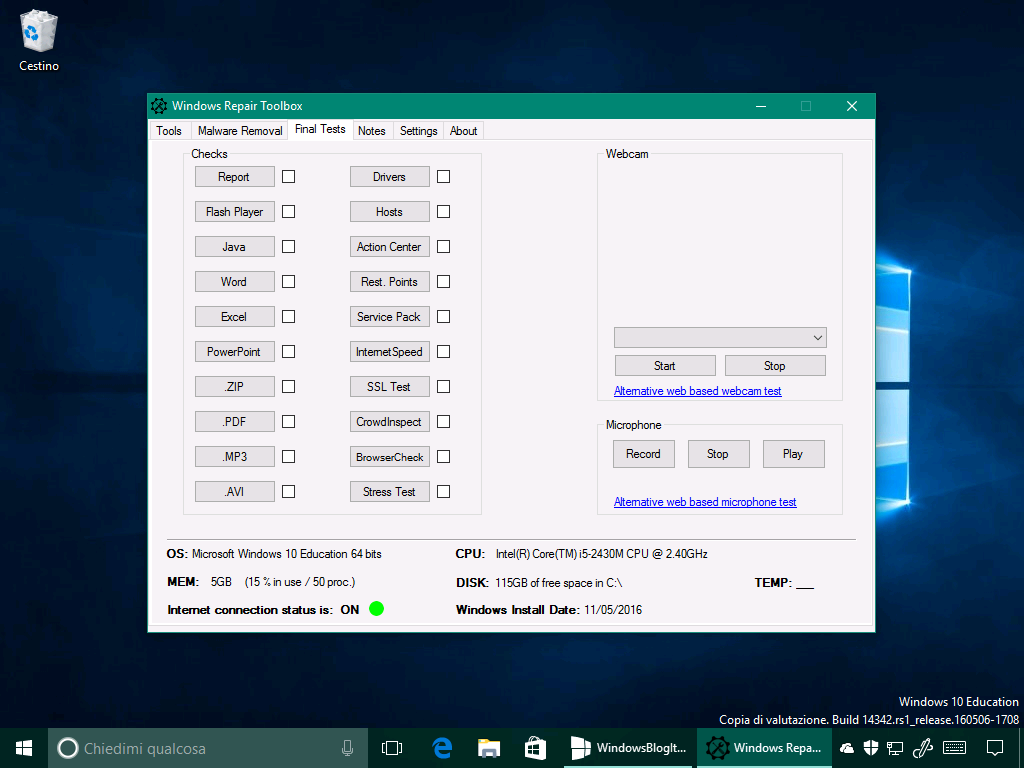Click the network tray icon
The image size is (1024, 768).
pos(895,748)
